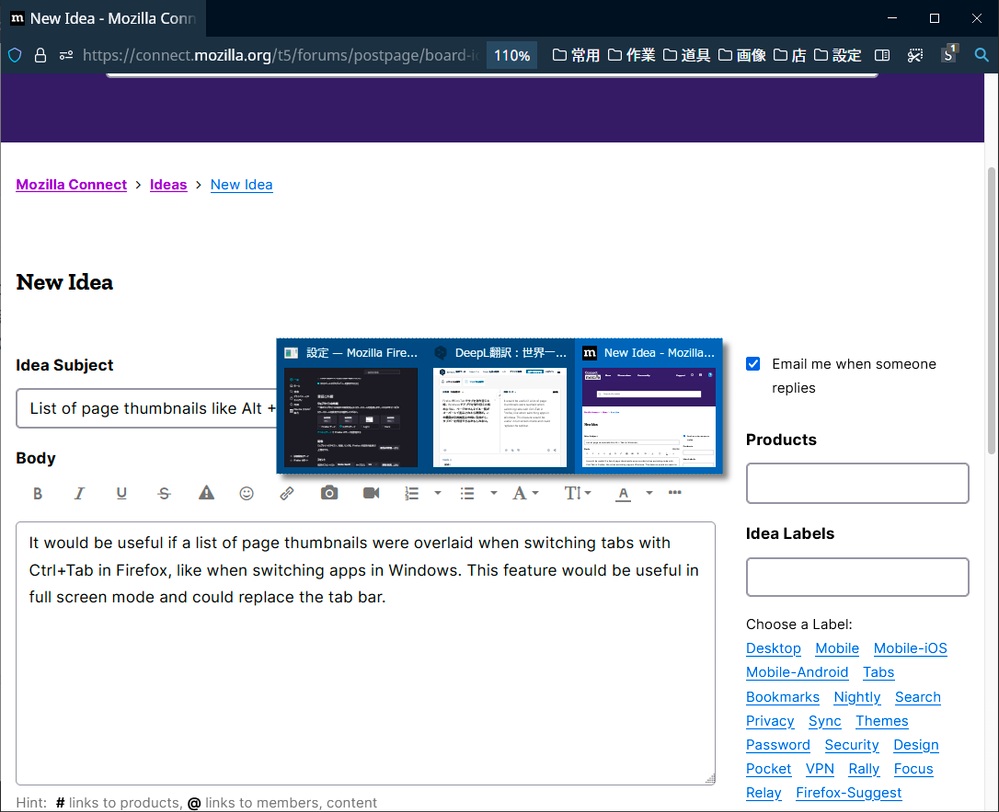Viewport: 999px width, 812px height.
Task: Click the insert link chain icon
Action: click(287, 493)
